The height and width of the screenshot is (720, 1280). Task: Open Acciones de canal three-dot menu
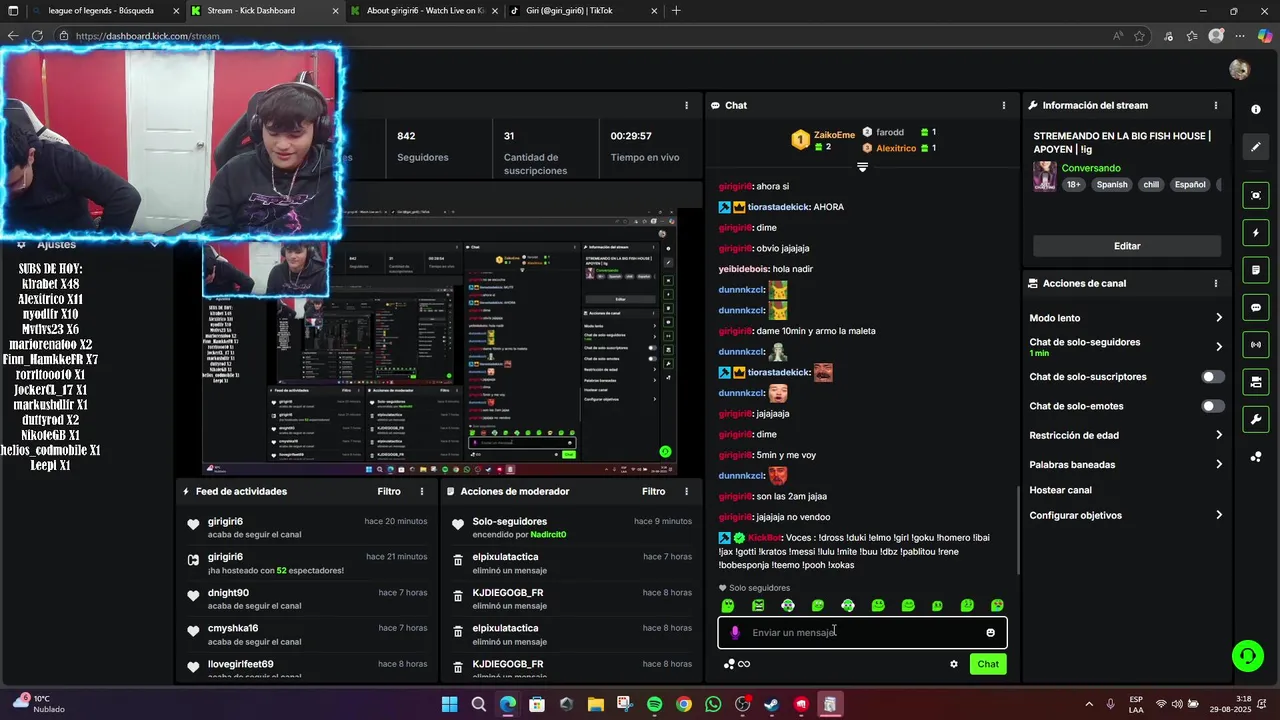click(1216, 283)
